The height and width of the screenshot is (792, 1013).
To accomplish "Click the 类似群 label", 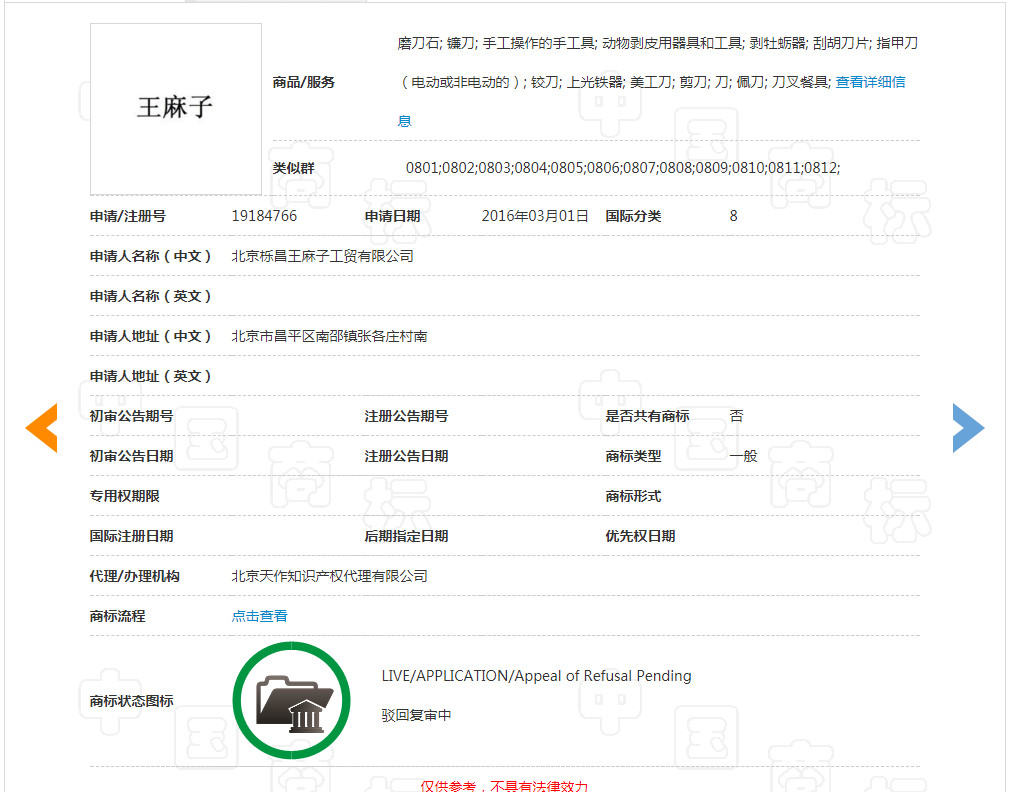I will pos(293,168).
